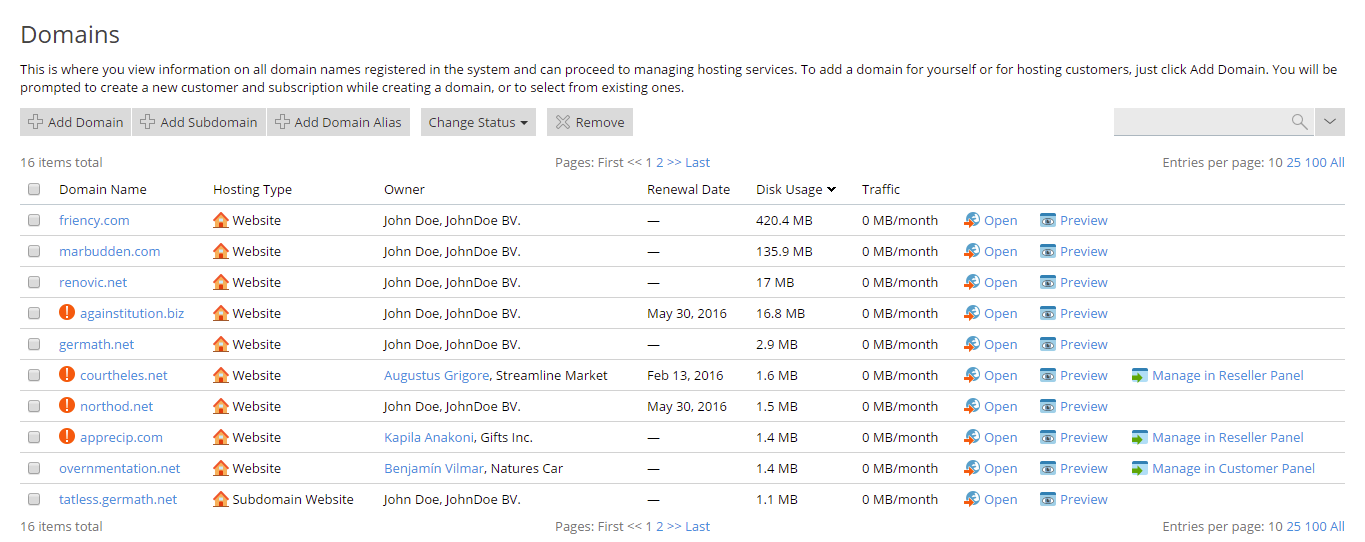Click the Open icon in the friency.com row
Image resolution: width=1365 pixels, height=542 pixels.
(x=972, y=220)
